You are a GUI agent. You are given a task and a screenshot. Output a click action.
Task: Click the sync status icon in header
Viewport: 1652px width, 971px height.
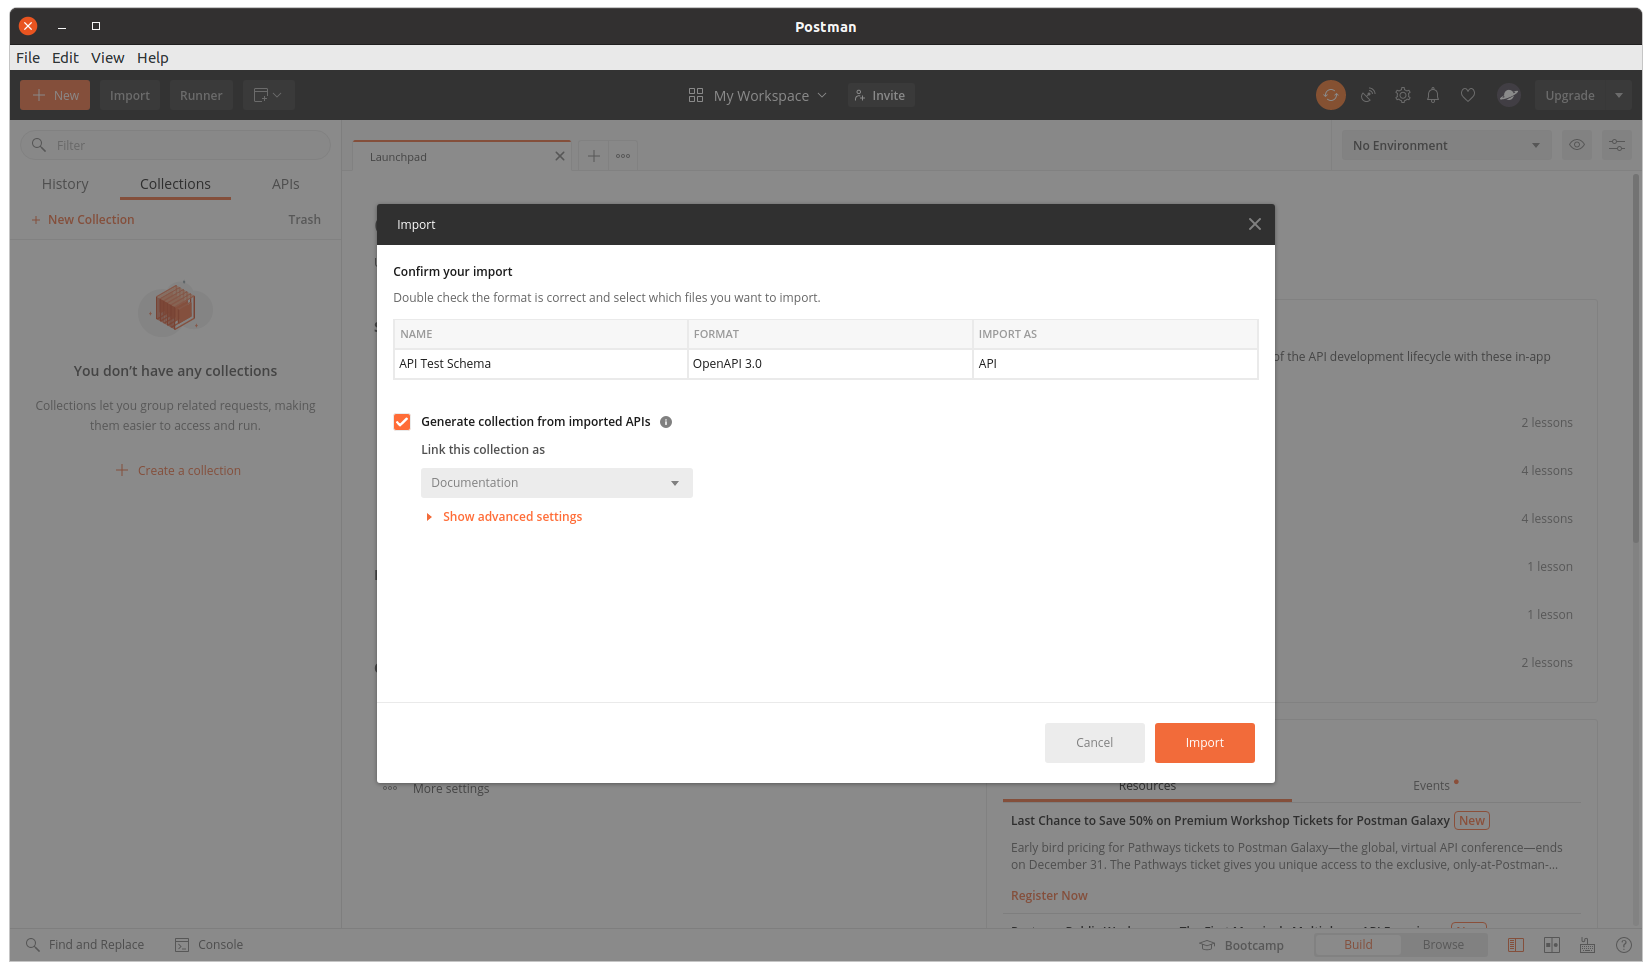pyautogui.click(x=1330, y=95)
